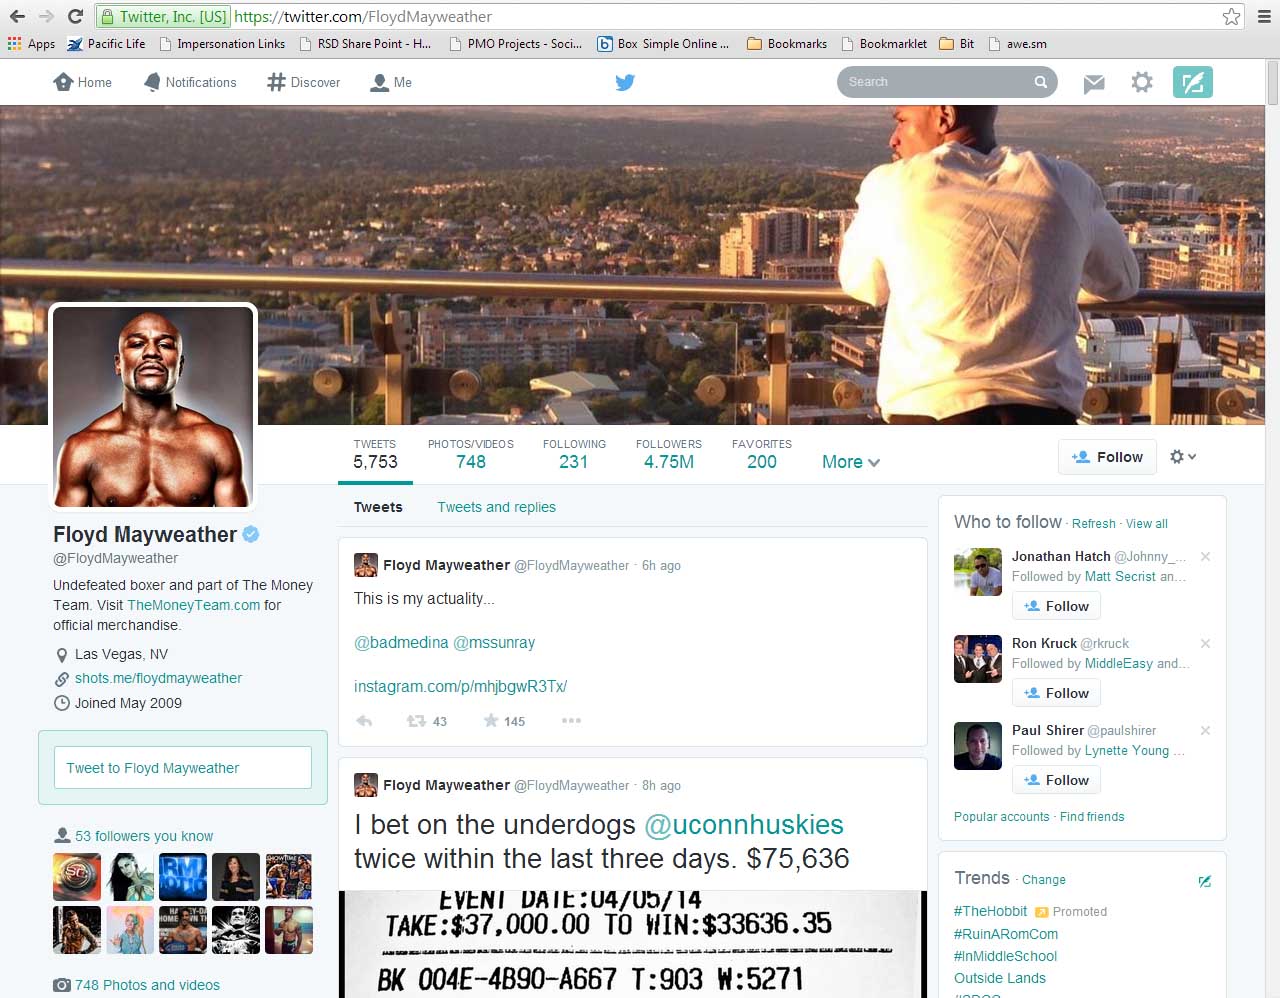
Task: Dismiss Paul Shirer suggestion
Action: 1205,730
